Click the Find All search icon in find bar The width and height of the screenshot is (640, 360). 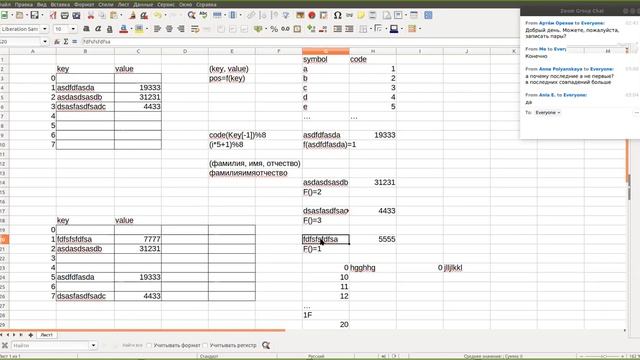point(266,345)
